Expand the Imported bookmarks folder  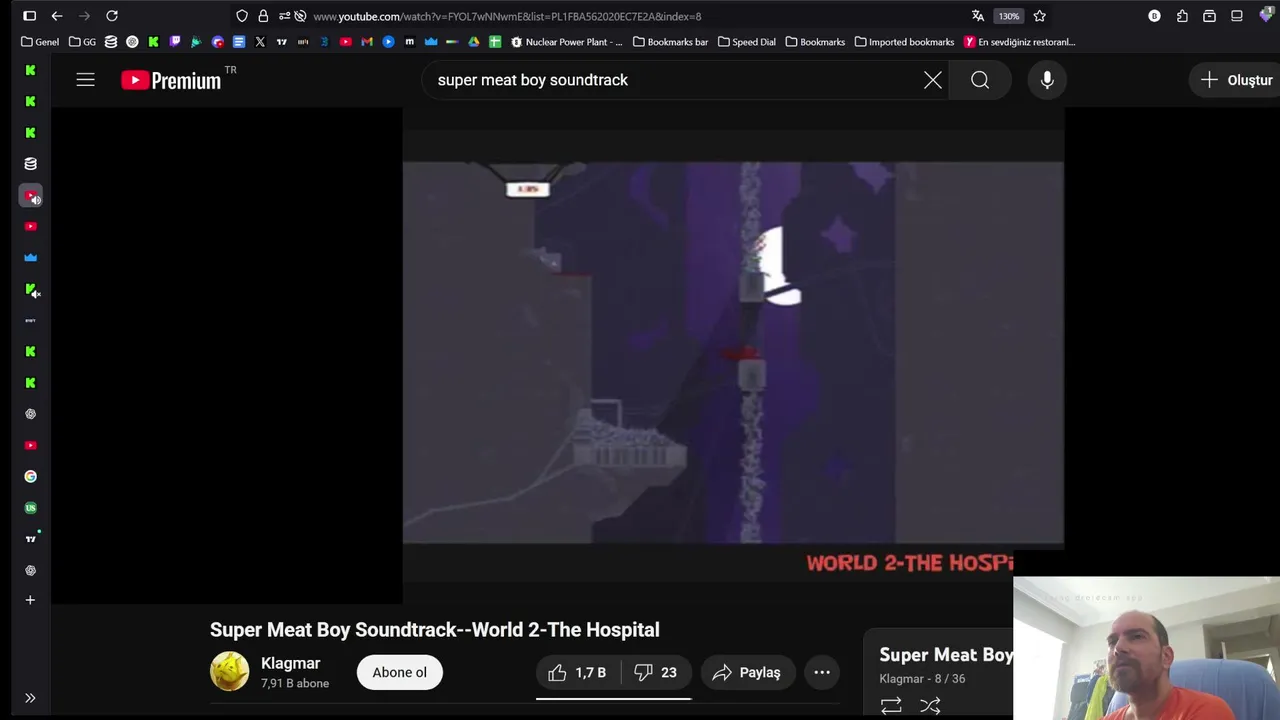(x=904, y=42)
